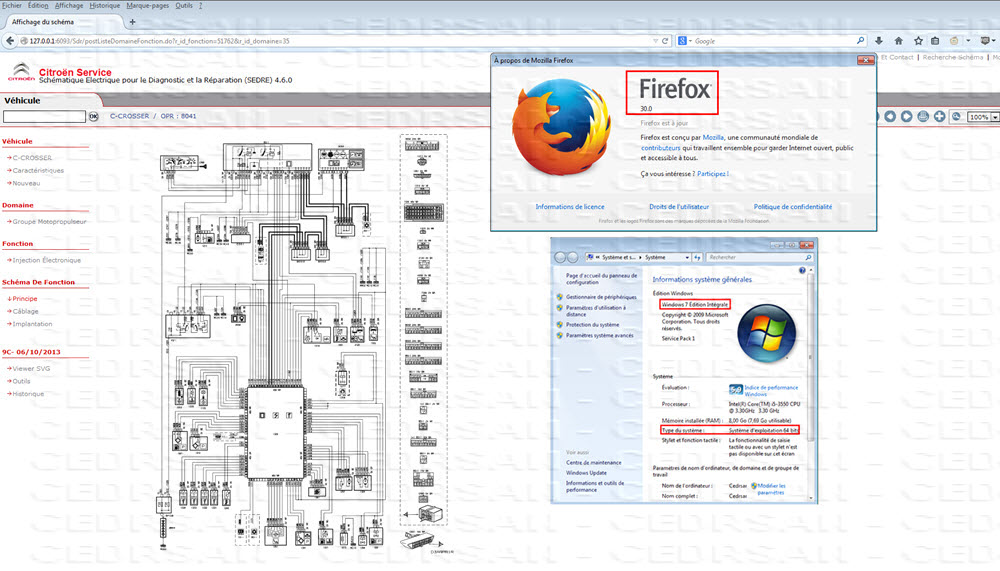Open Protection du système link

[592, 325]
